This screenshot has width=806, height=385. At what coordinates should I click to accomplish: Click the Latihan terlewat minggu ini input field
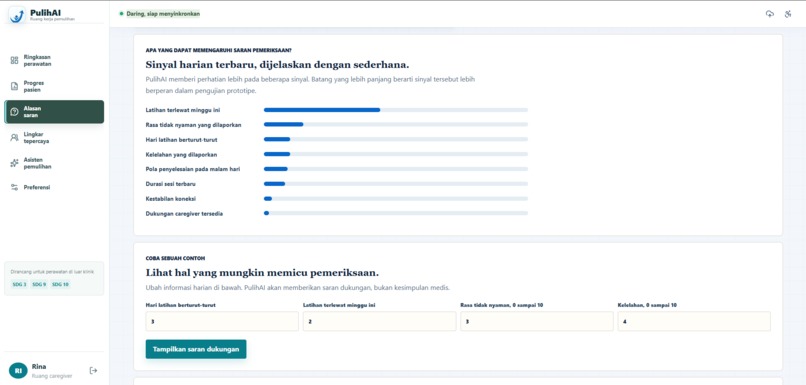tap(379, 321)
